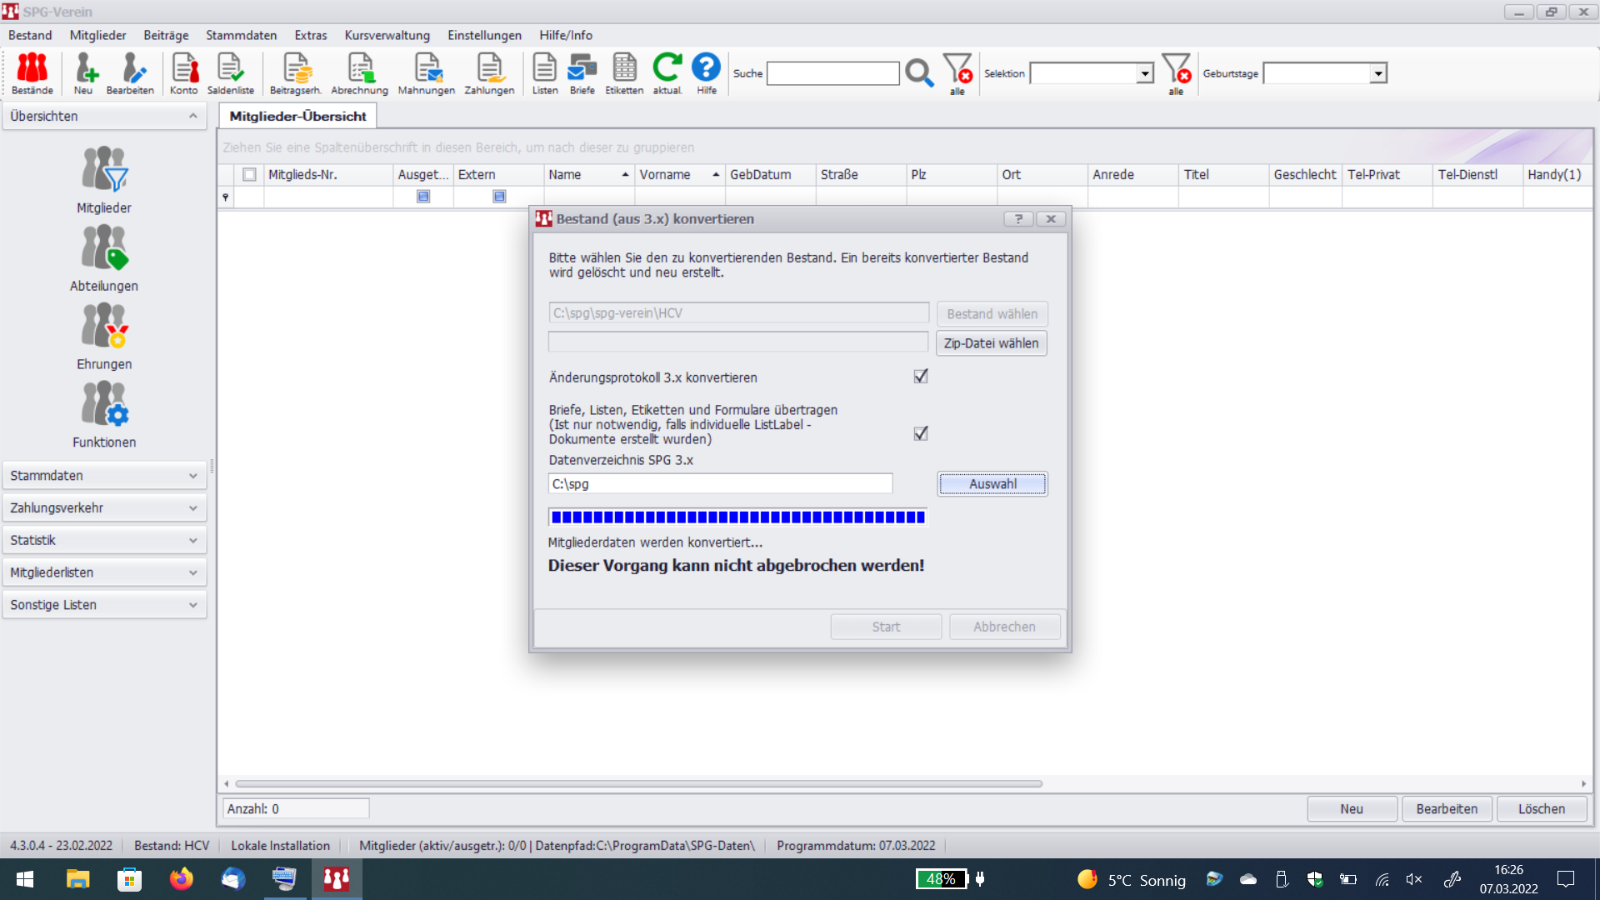The height and width of the screenshot is (900, 1600).
Task: Click the Datenverzeichnis path input field
Action: tap(720, 484)
